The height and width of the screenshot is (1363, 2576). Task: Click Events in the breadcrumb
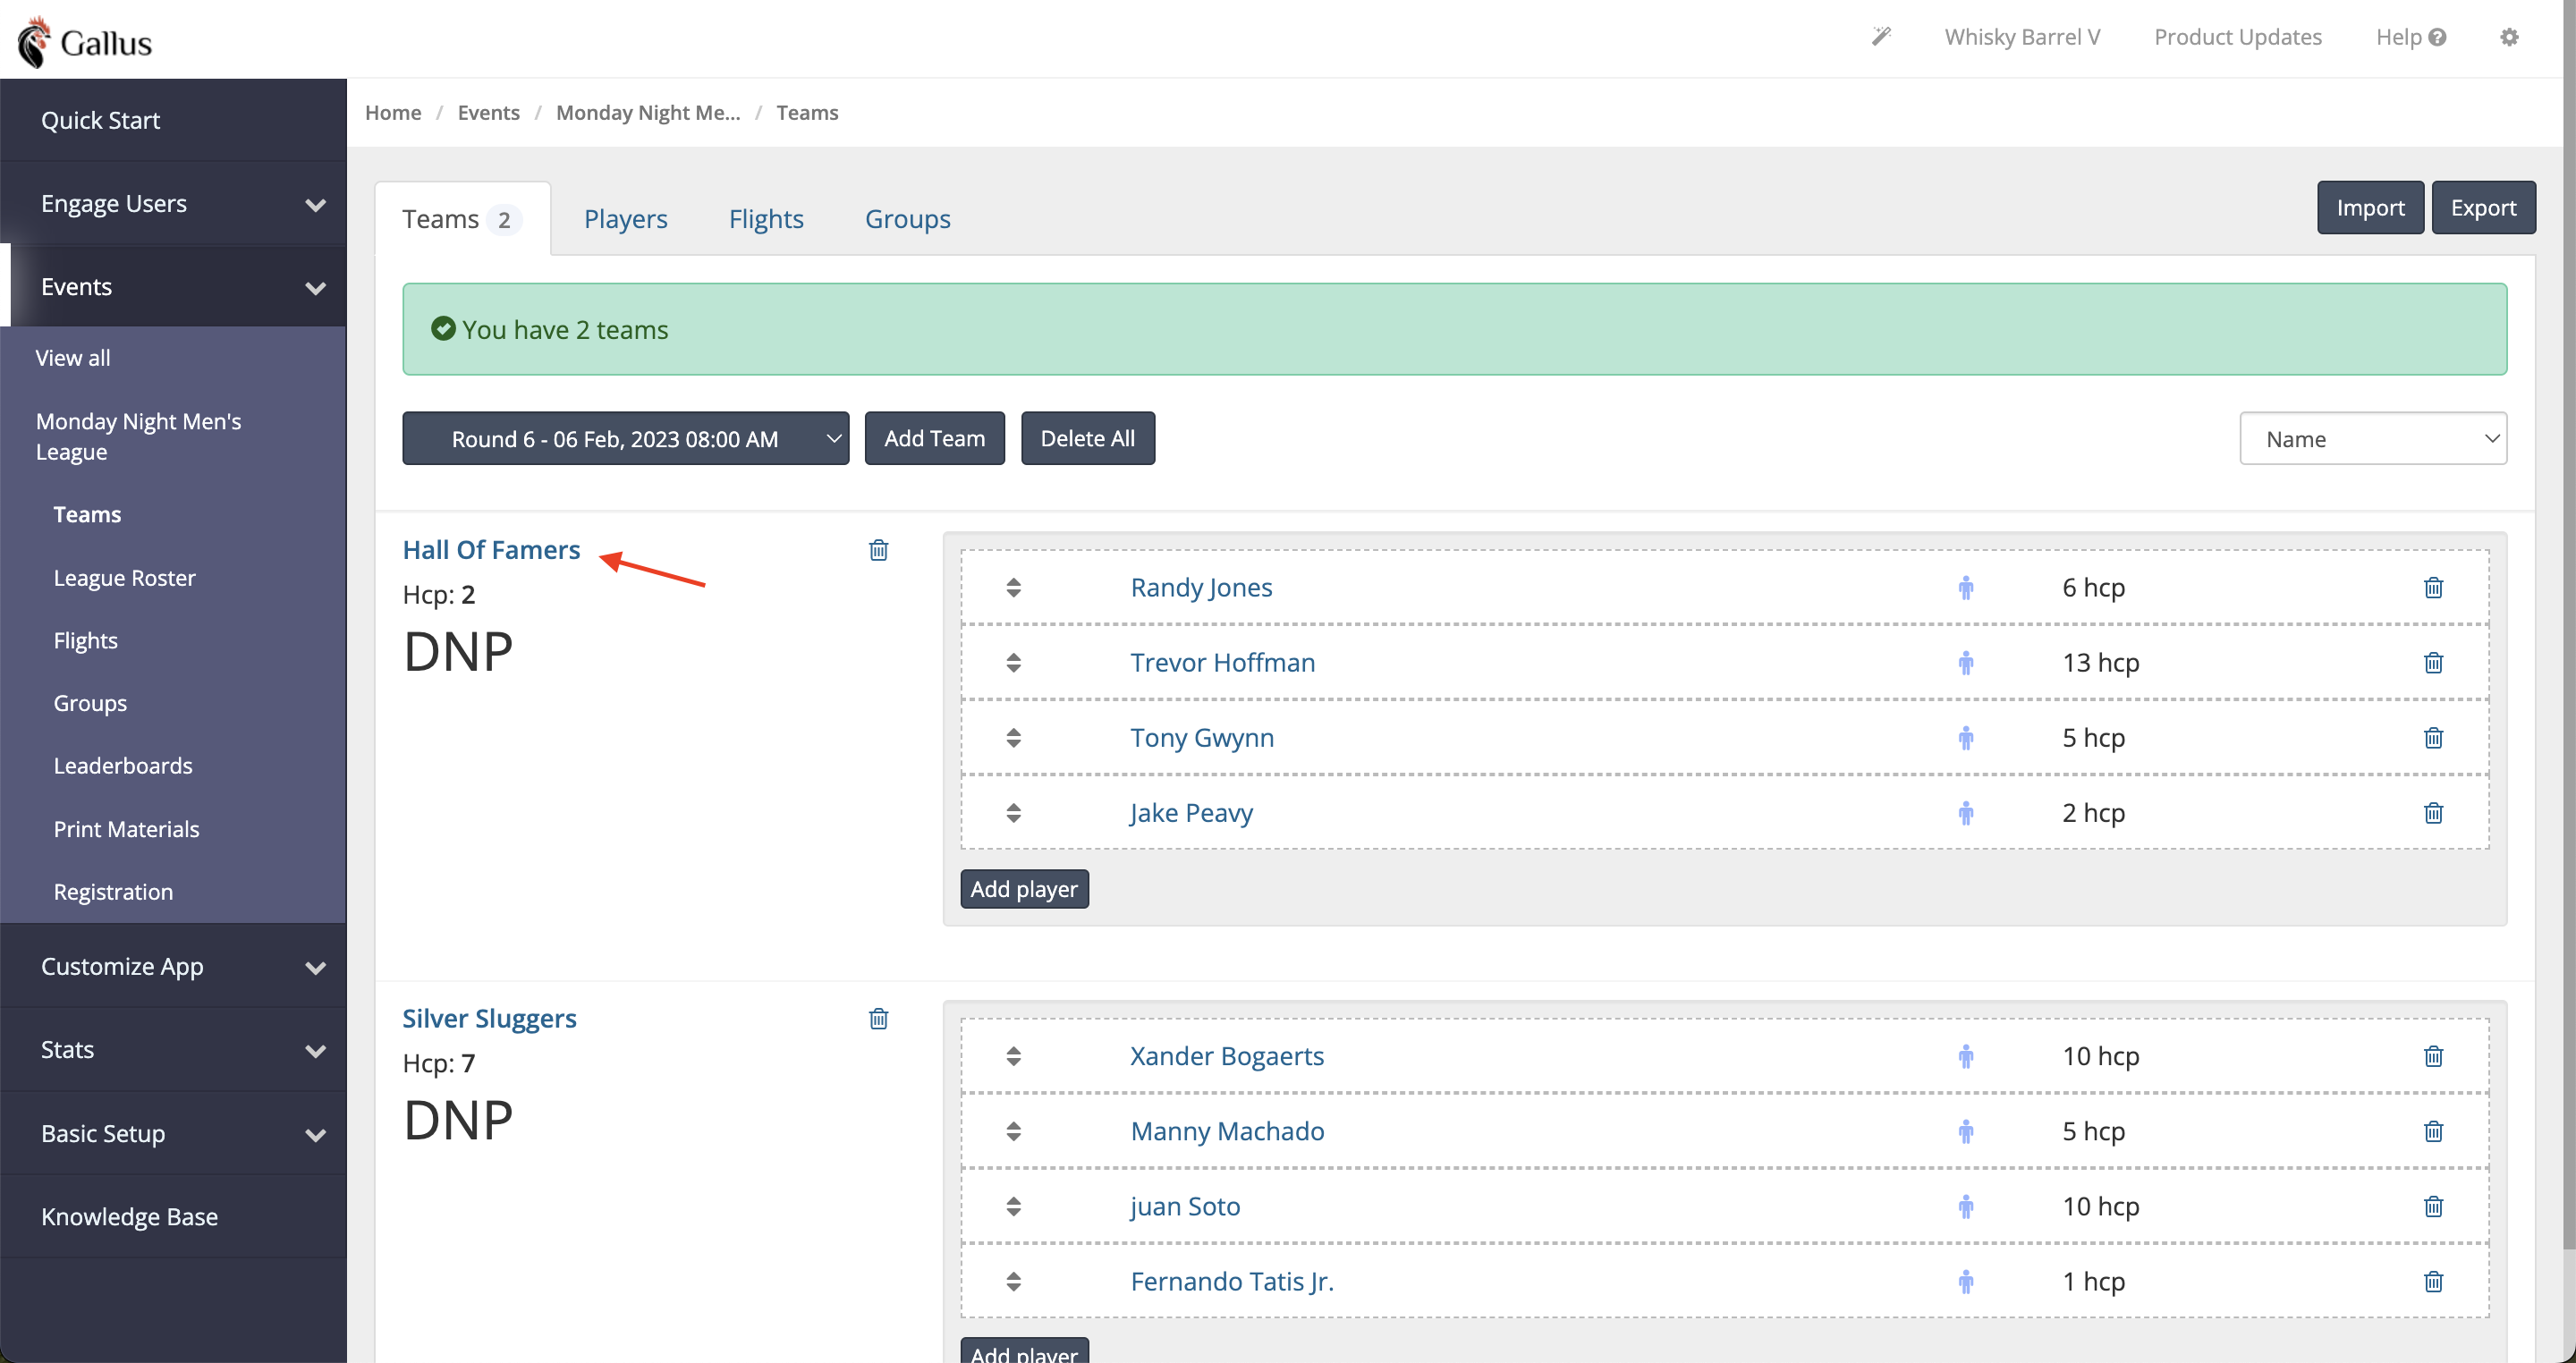coord(488,112)
